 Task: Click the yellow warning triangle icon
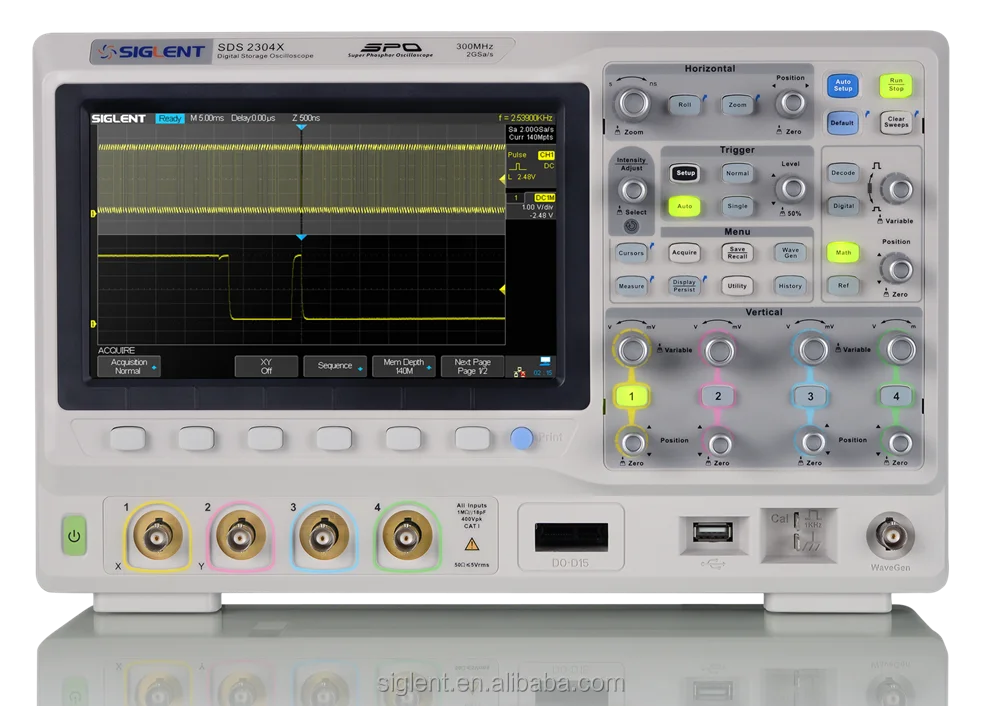[472, 544]
